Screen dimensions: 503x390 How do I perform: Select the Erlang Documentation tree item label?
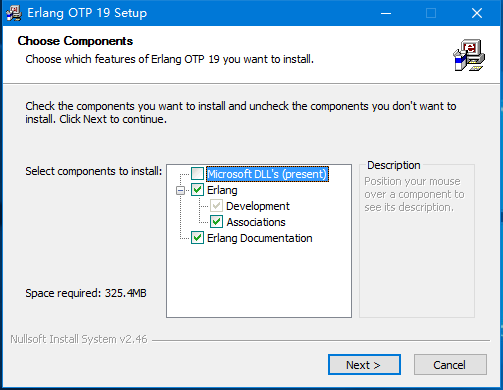pos(260,238)
